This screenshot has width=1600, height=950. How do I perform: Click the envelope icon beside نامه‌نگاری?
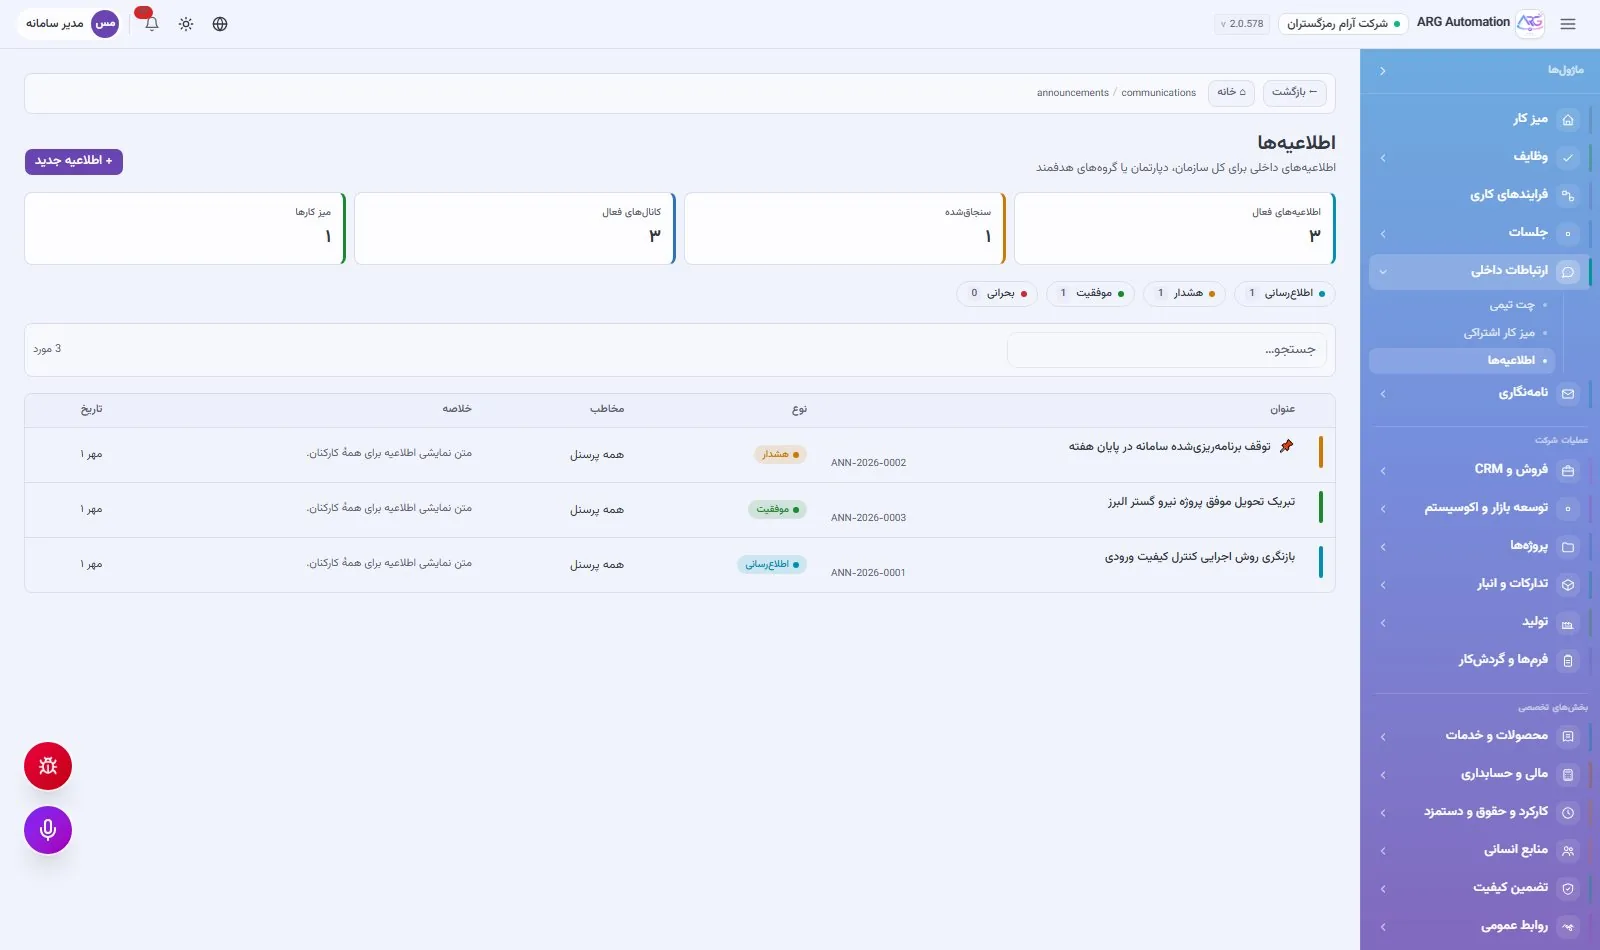tap(1568, 394)
